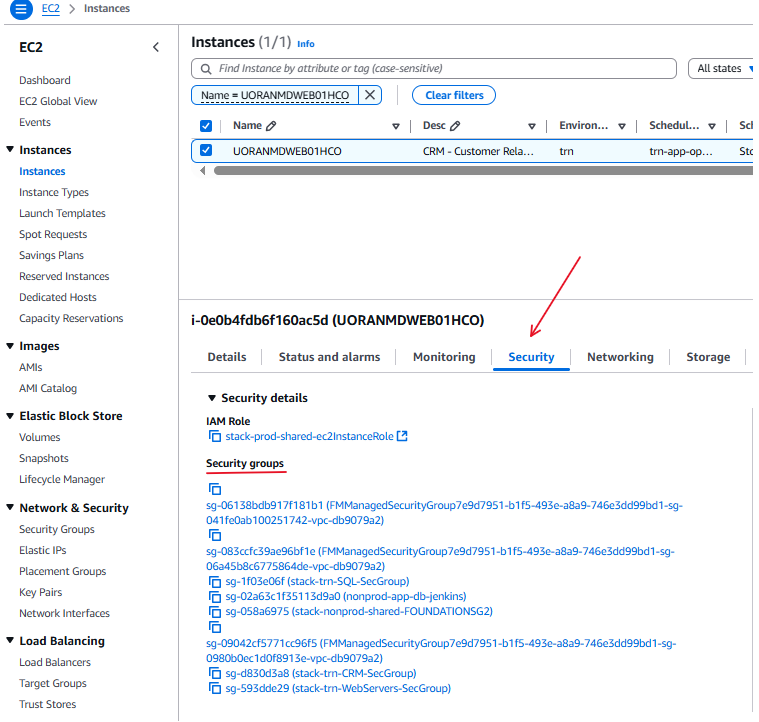Open the Storage tab
759x722 pixels.
click(x=708, y=357)
